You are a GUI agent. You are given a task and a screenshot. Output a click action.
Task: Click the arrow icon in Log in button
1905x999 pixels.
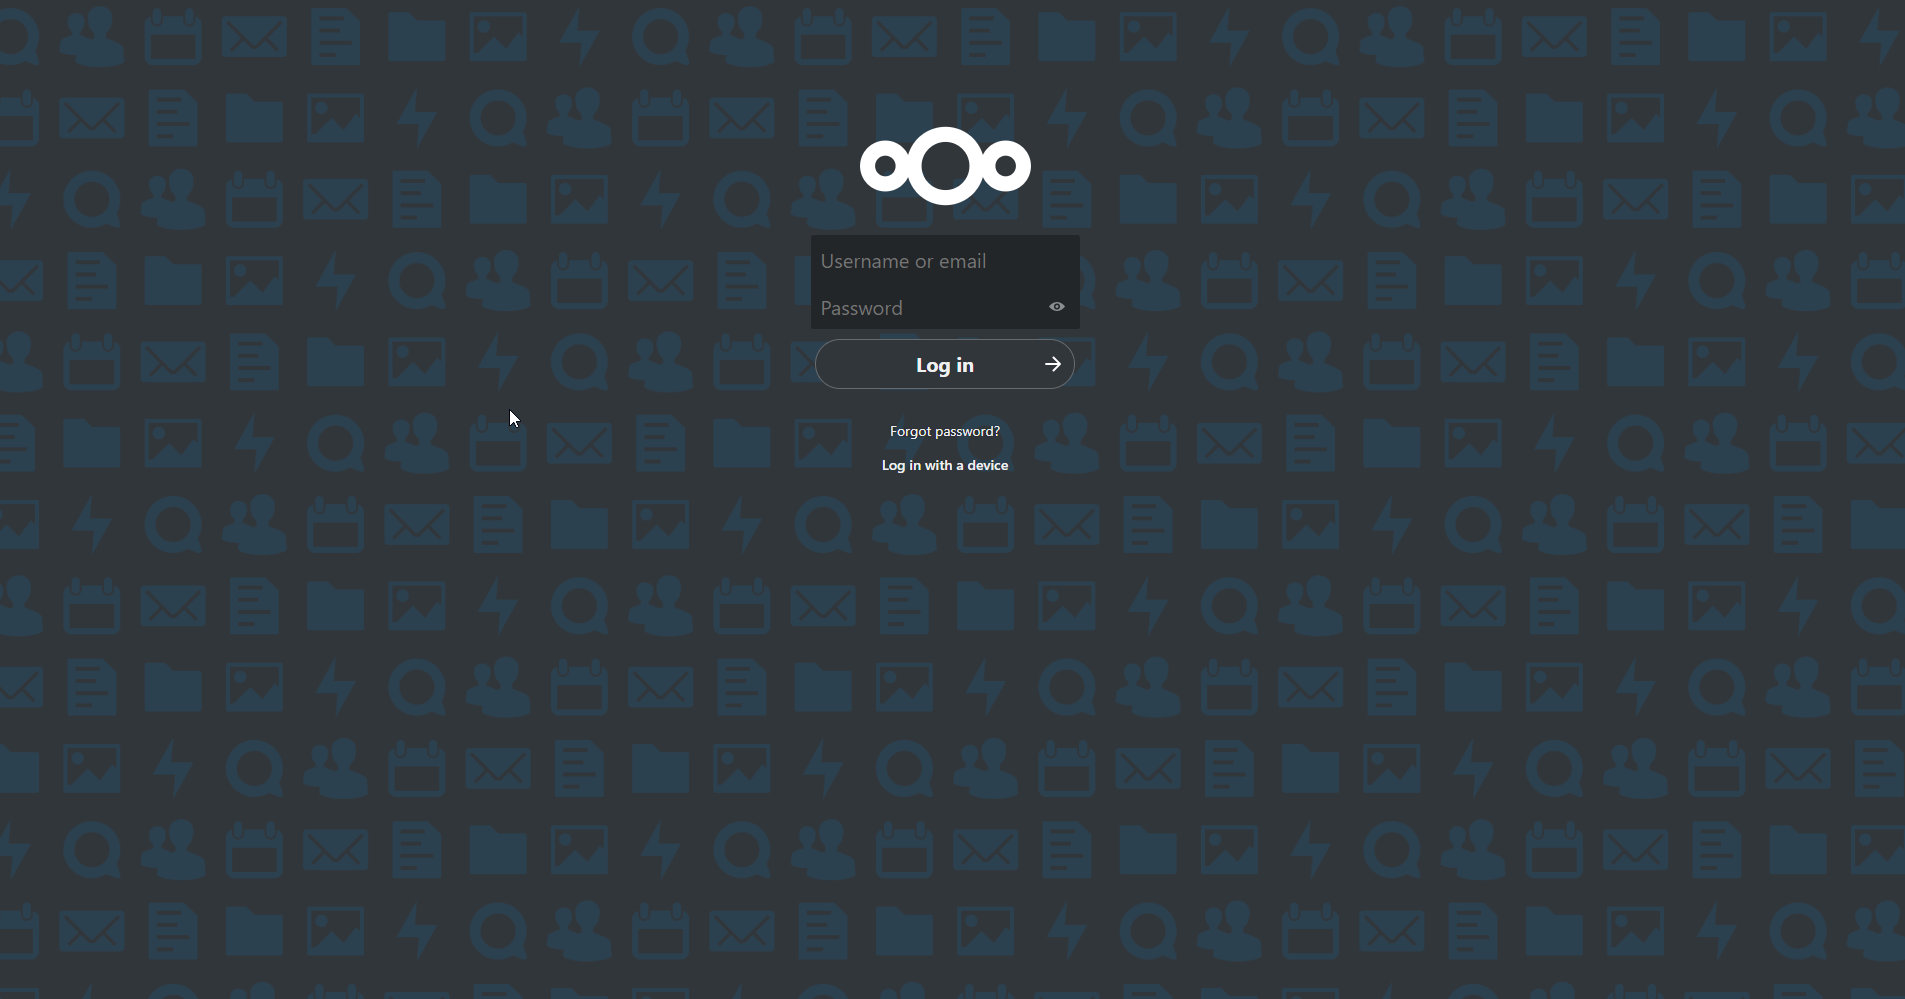1053,365
